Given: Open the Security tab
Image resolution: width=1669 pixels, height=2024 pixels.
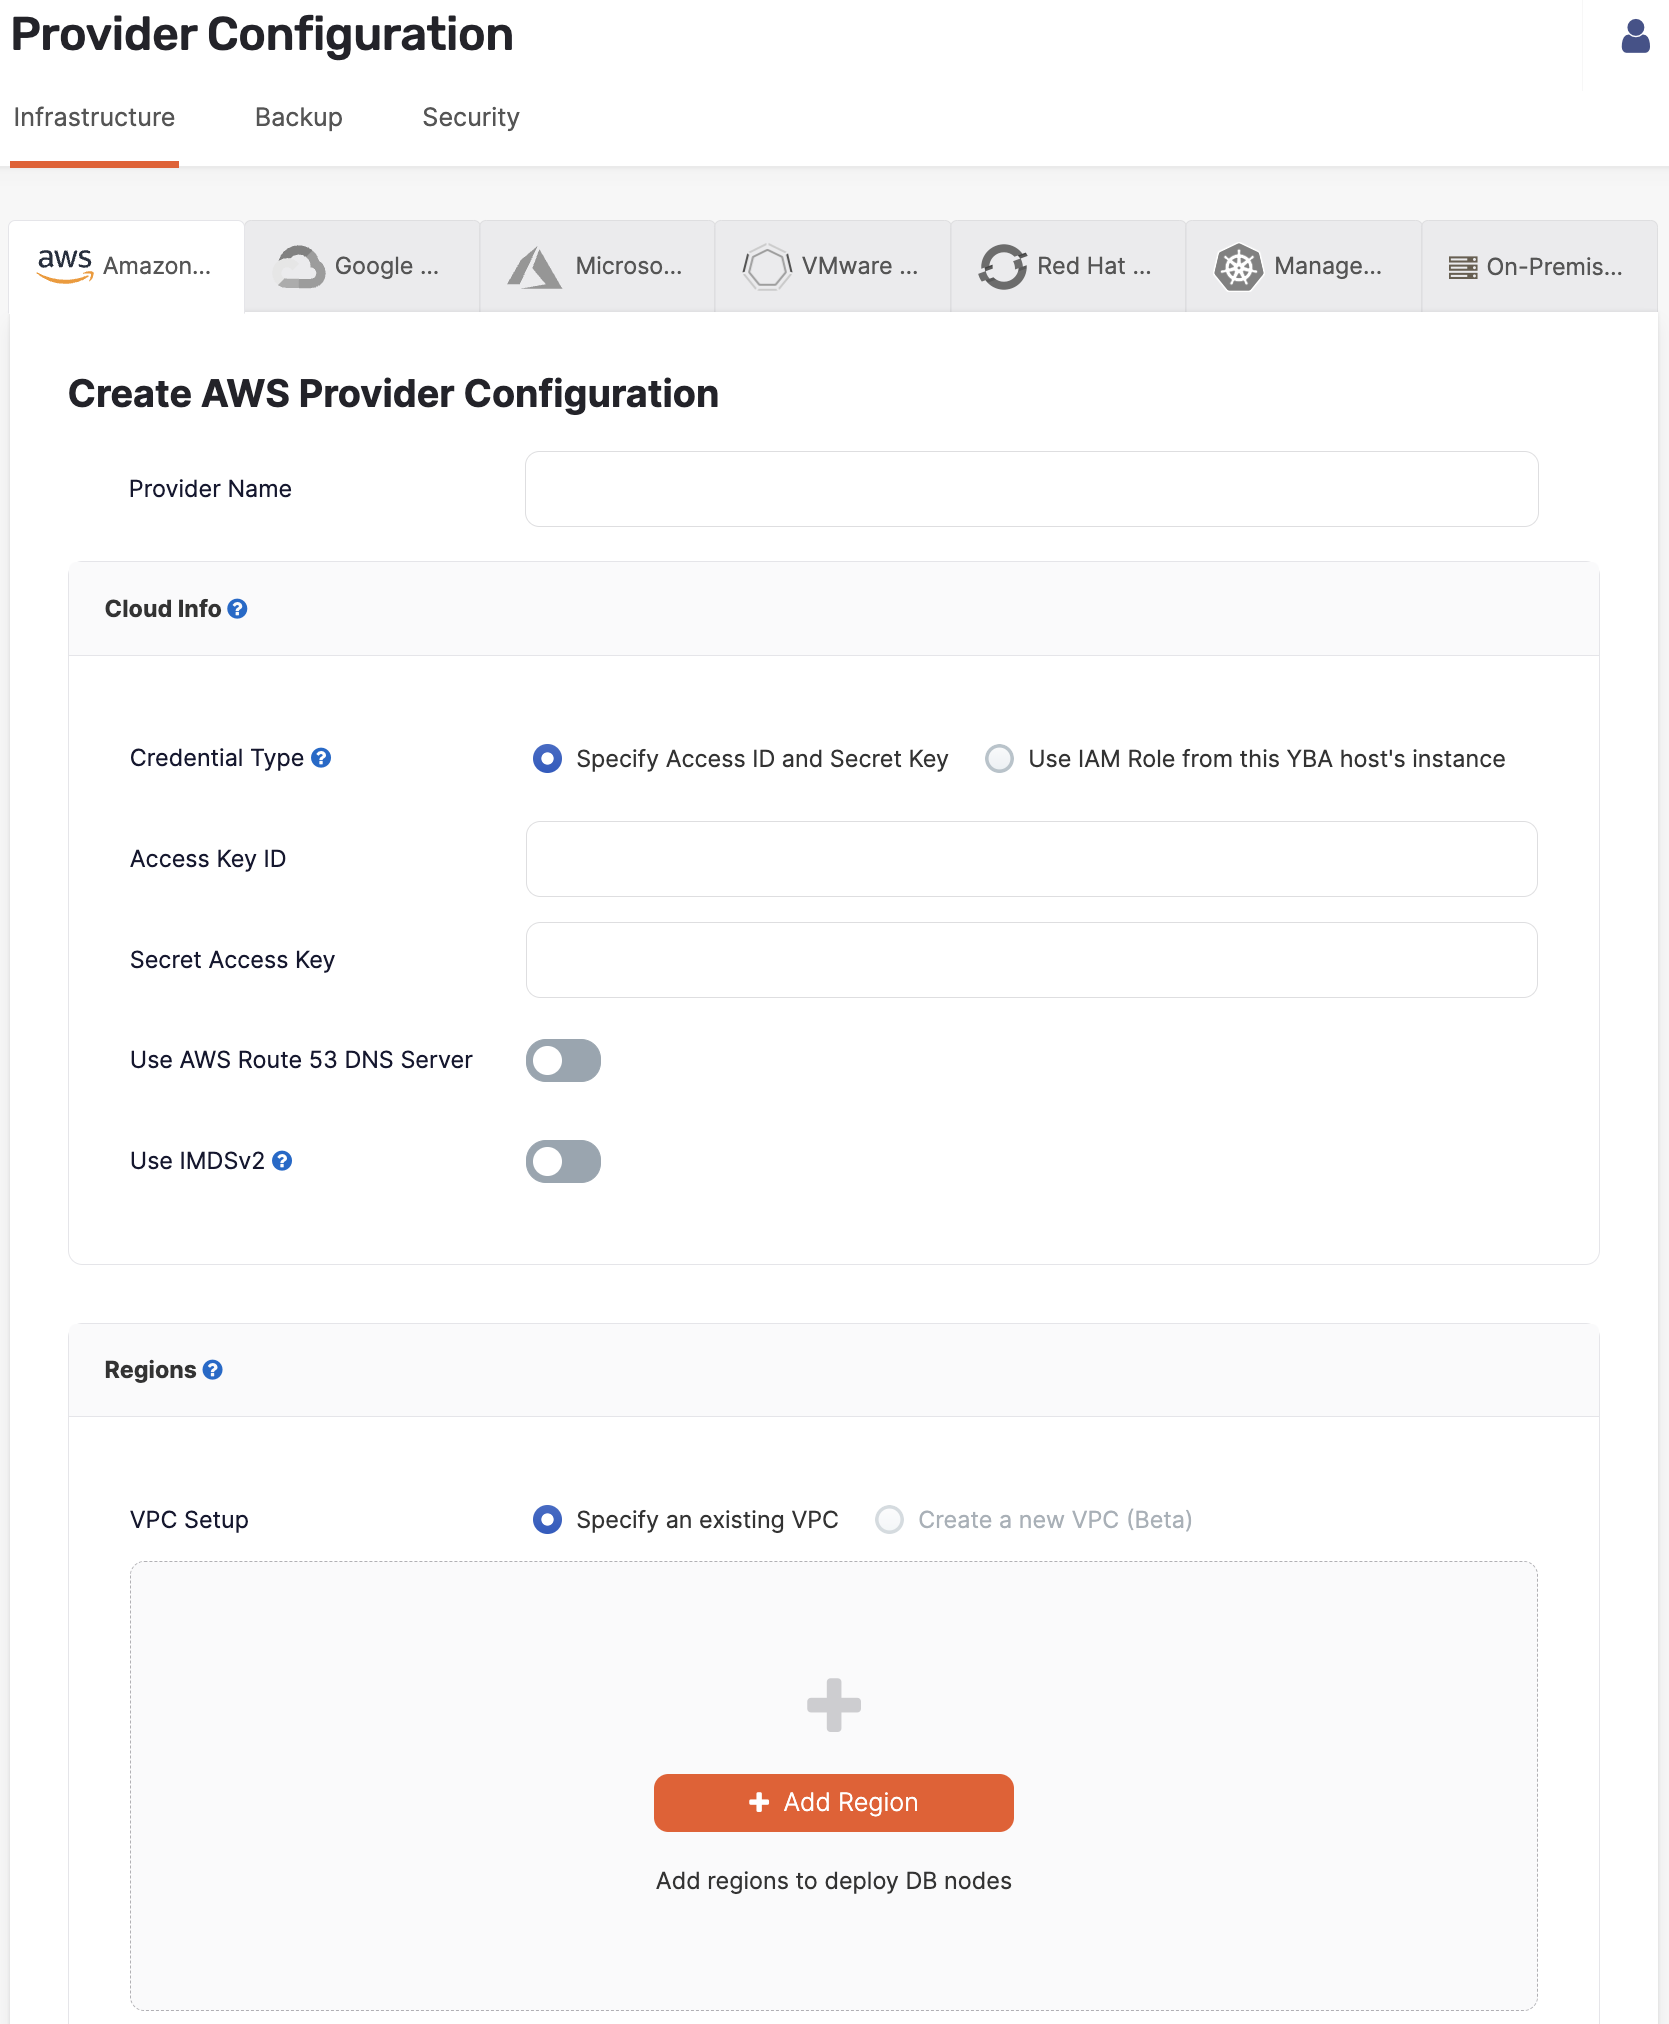Looking at the screenshot, I should (x=470, y=117).
